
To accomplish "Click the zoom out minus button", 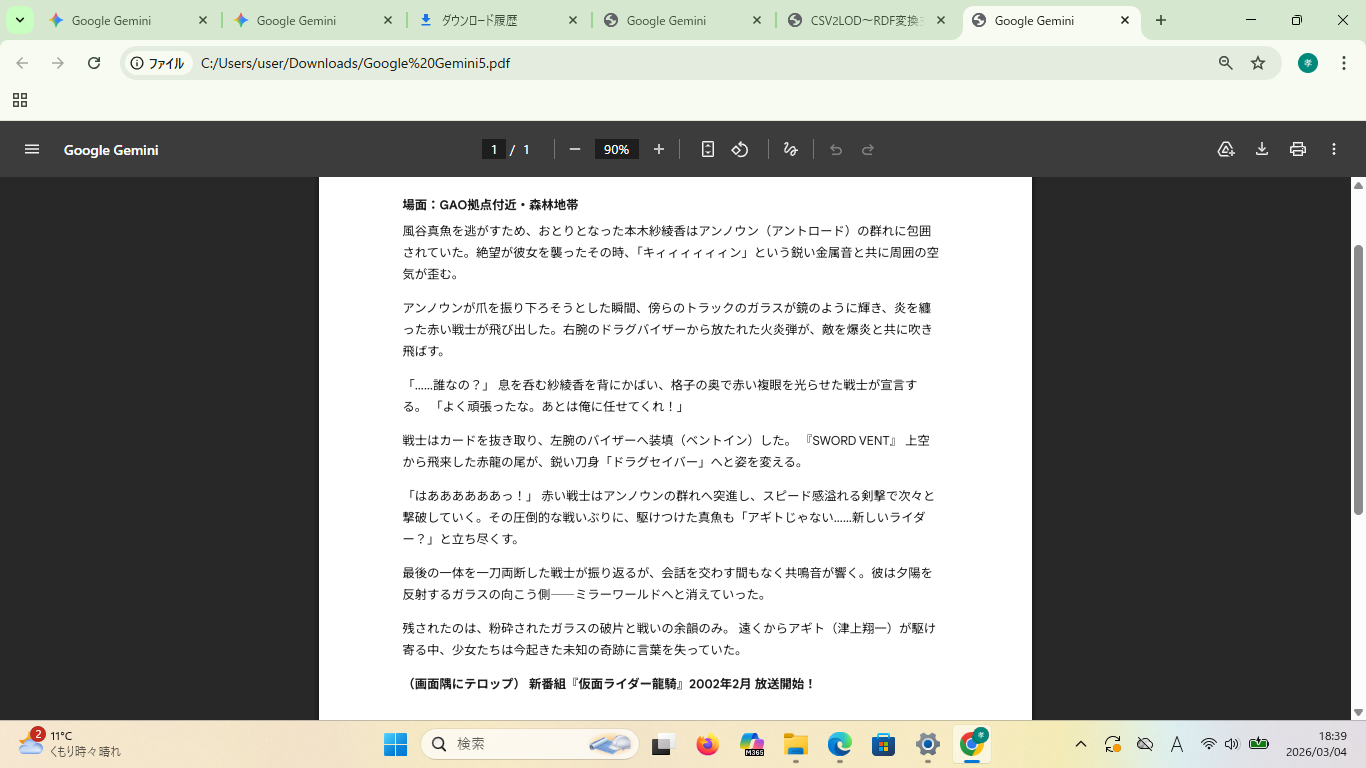I will (575, 149).
